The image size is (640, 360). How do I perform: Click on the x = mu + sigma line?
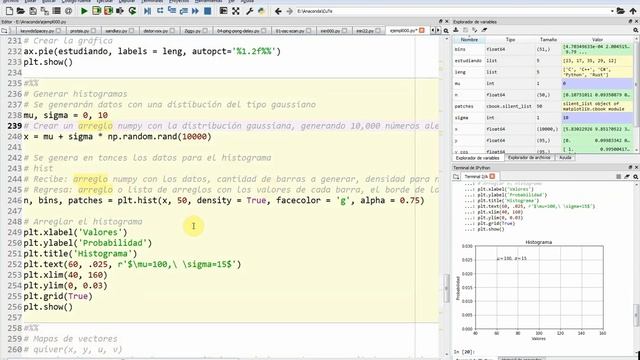click(x=117, y=136)
